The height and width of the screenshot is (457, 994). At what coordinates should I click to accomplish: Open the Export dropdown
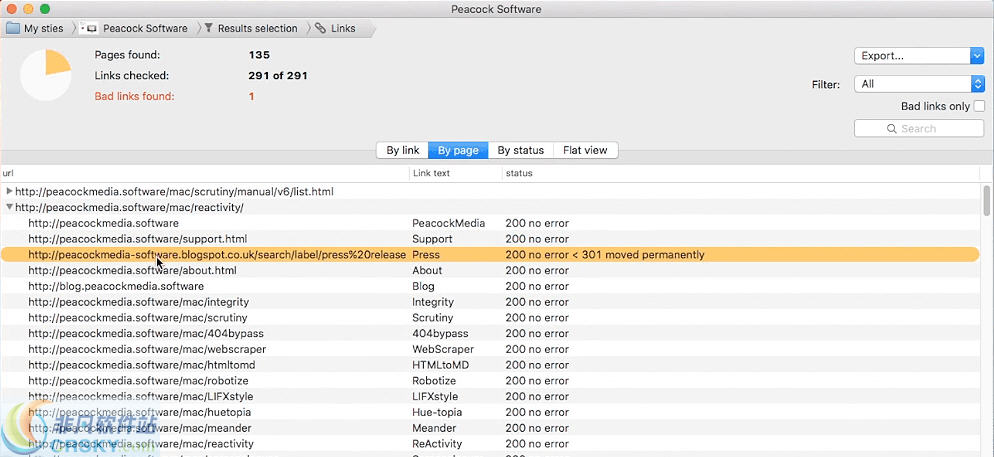click(x=919, y=56)
